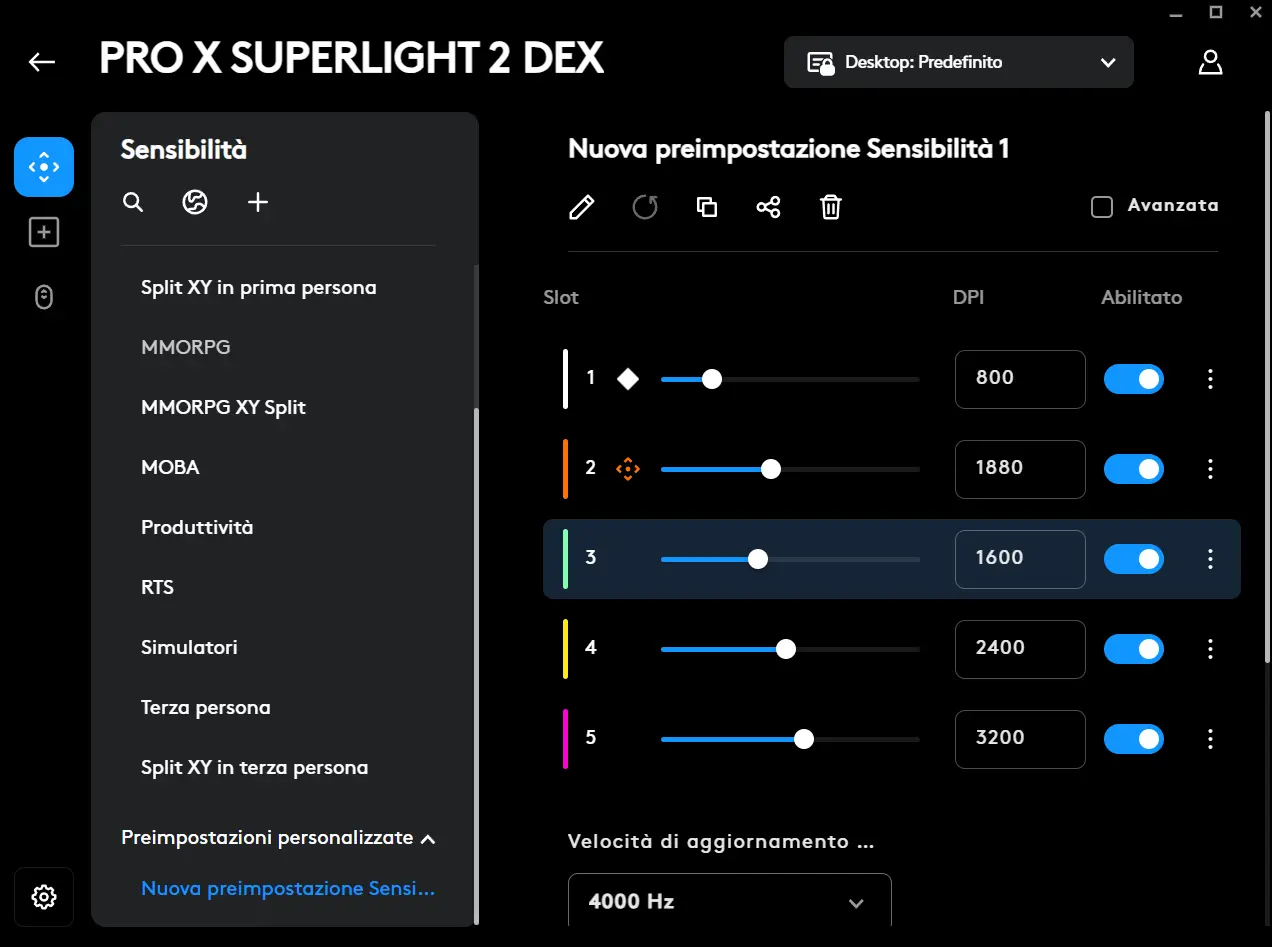Click the preset list scrollbar
Screen dimensions: 1272x947
point(476,665)
